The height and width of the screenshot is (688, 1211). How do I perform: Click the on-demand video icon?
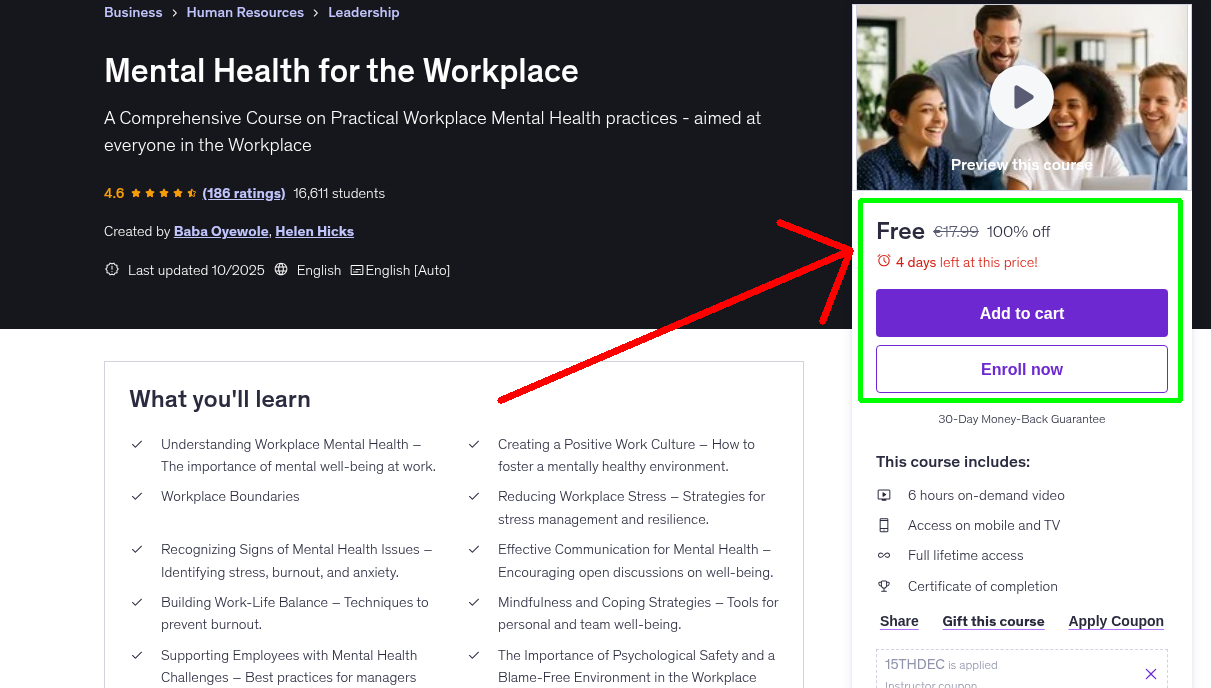884,495
